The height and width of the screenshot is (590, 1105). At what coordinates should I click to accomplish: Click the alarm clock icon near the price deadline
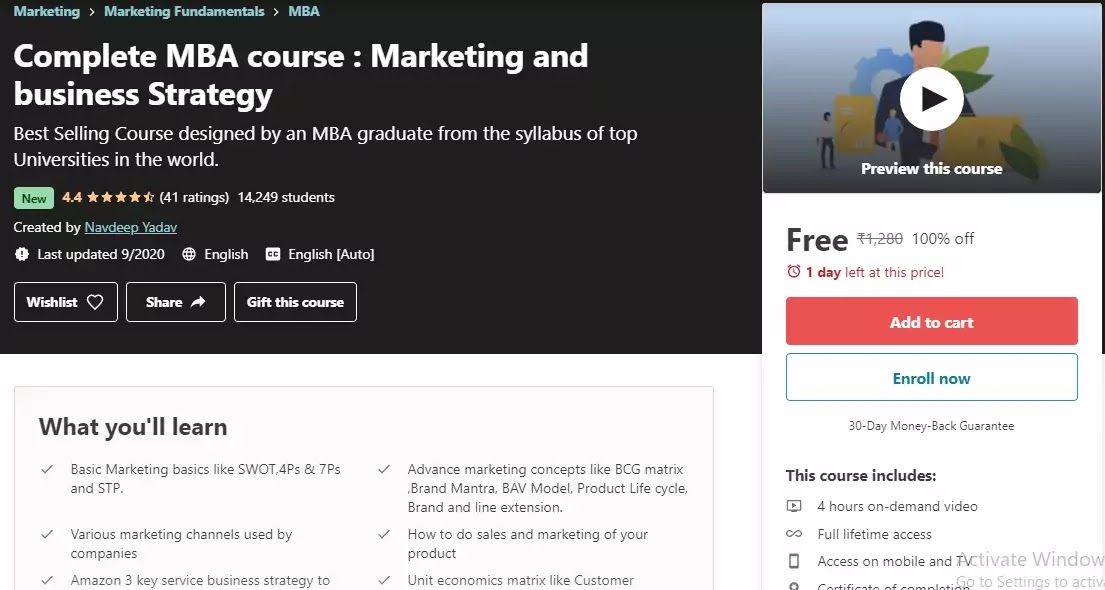tap(792, 272)
